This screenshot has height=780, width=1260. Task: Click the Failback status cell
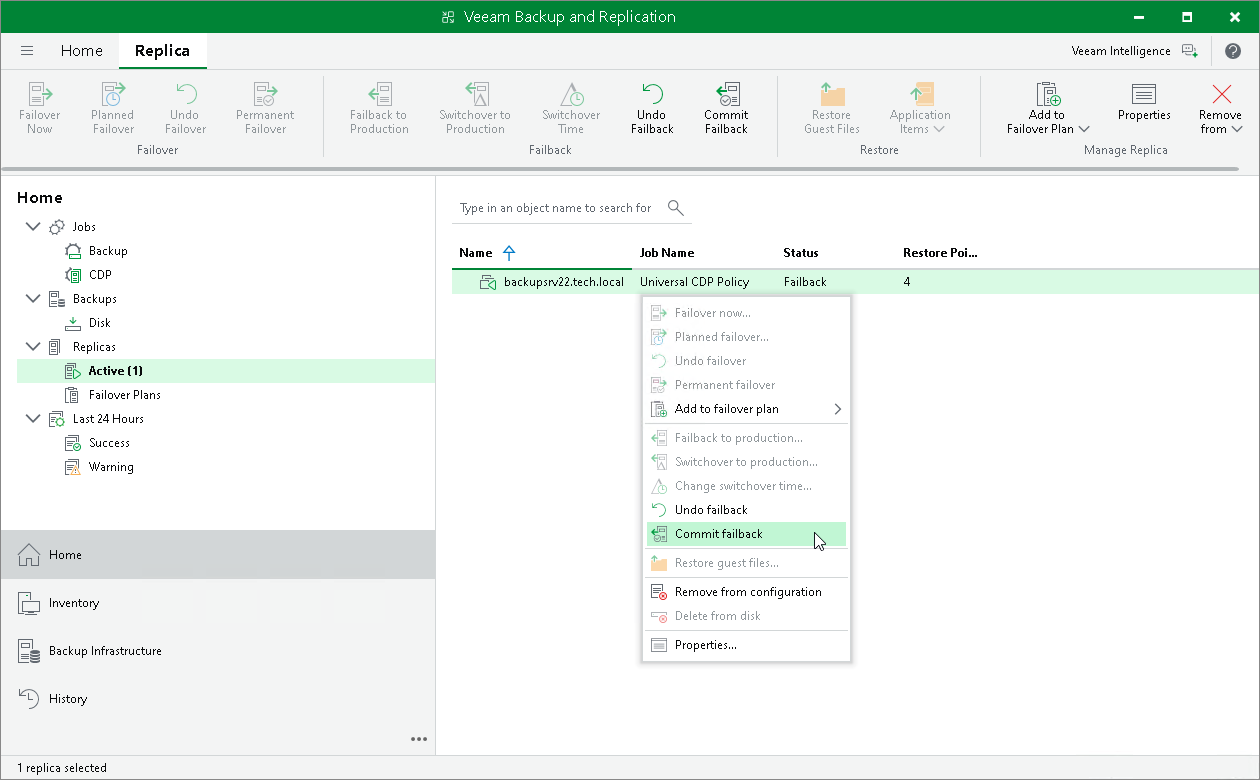click(805, 282)
